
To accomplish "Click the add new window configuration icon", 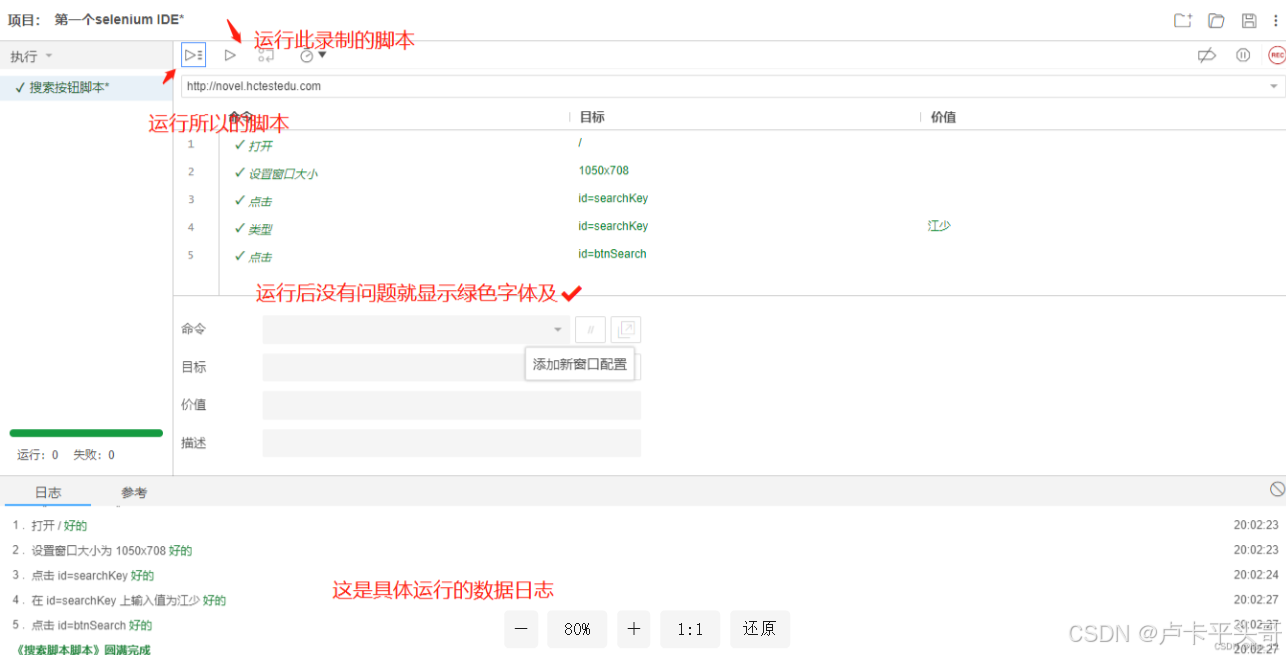I will tap(626, 329).
